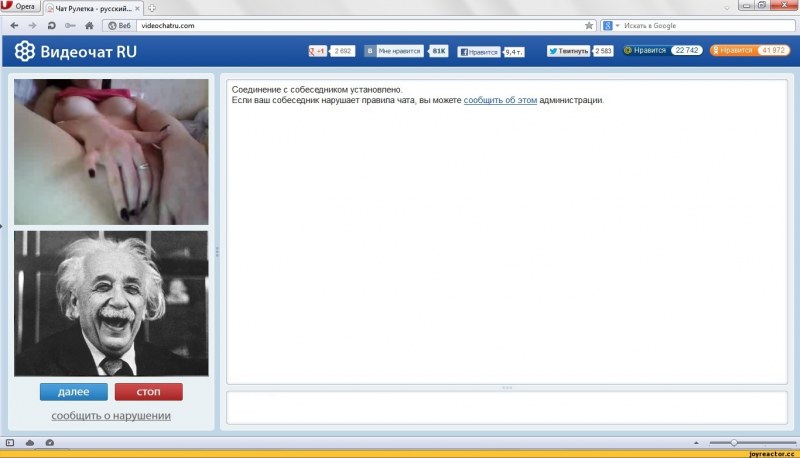
Task: Focus the videochatru.com address field
Action: 359,26
